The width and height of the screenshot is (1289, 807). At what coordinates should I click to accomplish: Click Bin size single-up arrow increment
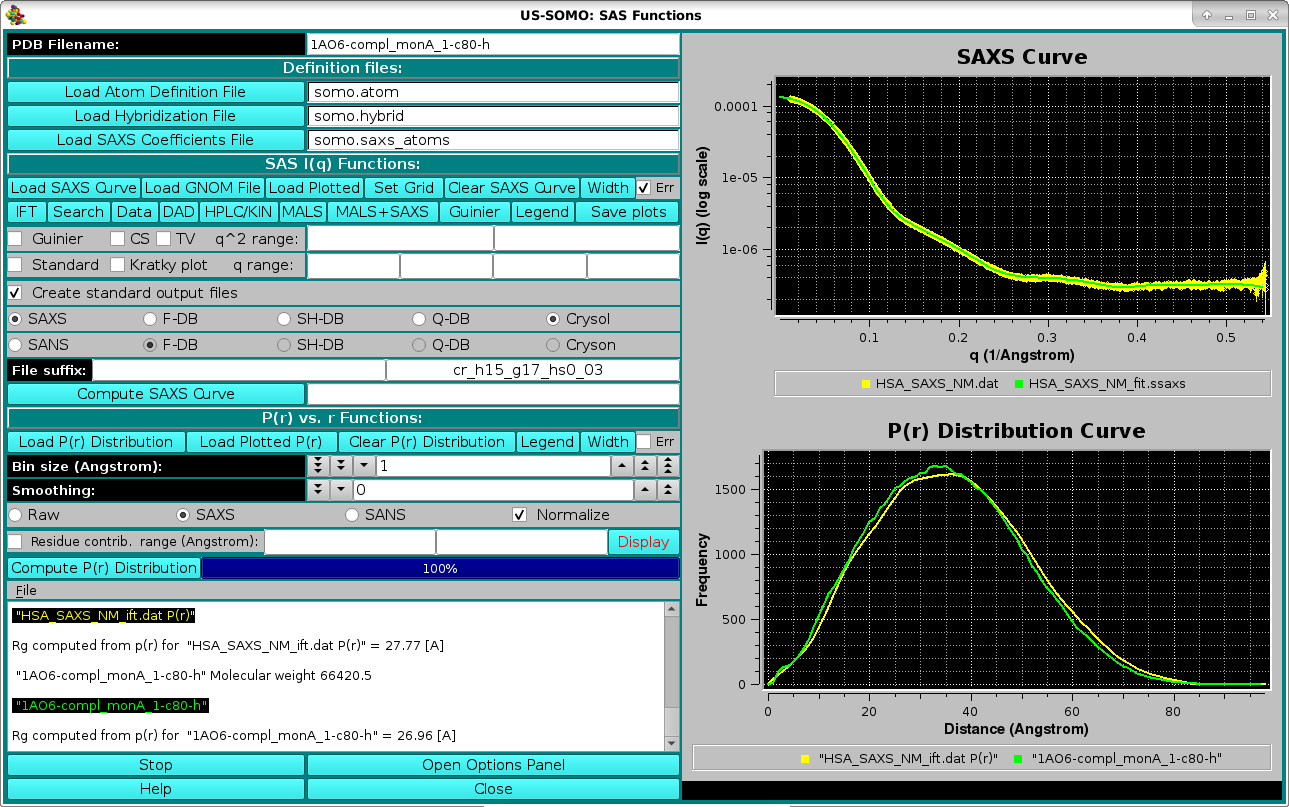pos(622,466)
